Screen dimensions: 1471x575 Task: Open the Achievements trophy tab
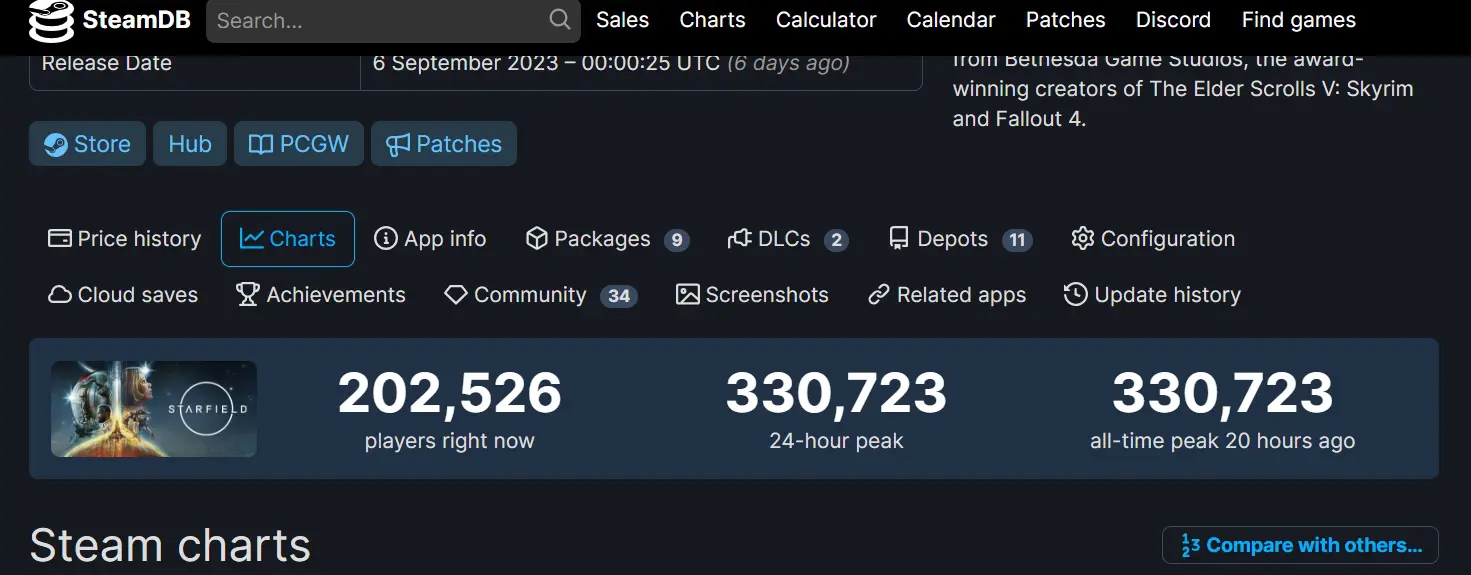[321, 295]
